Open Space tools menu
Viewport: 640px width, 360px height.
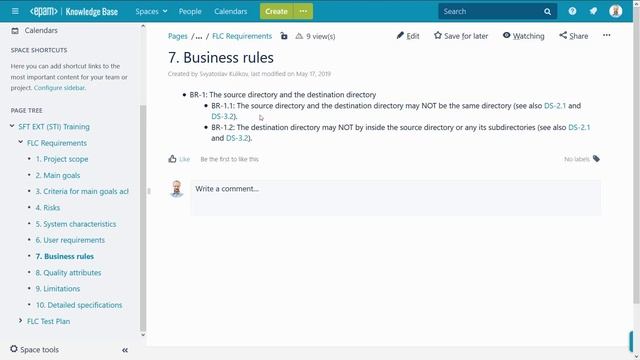coord(34,349)
